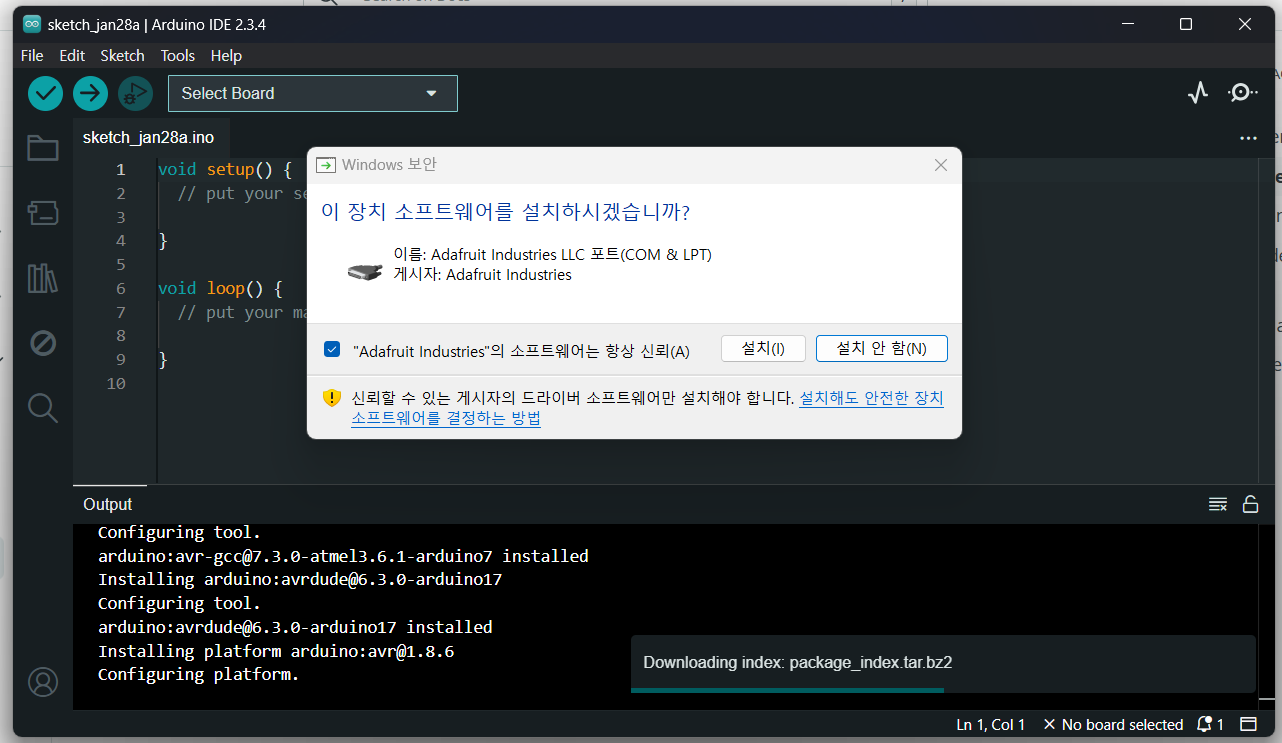Click the 'void loop() {' code line
The image size is (1282, 743).
point(221,288)
